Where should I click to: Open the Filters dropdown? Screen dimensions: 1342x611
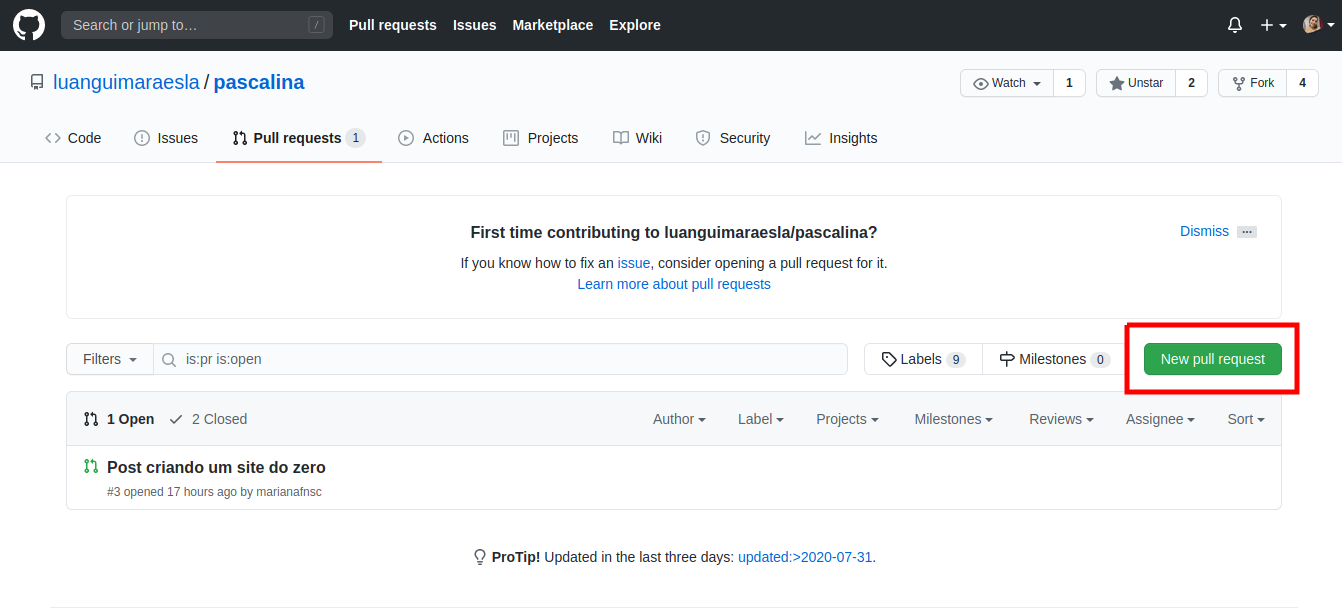coord(110,359)
